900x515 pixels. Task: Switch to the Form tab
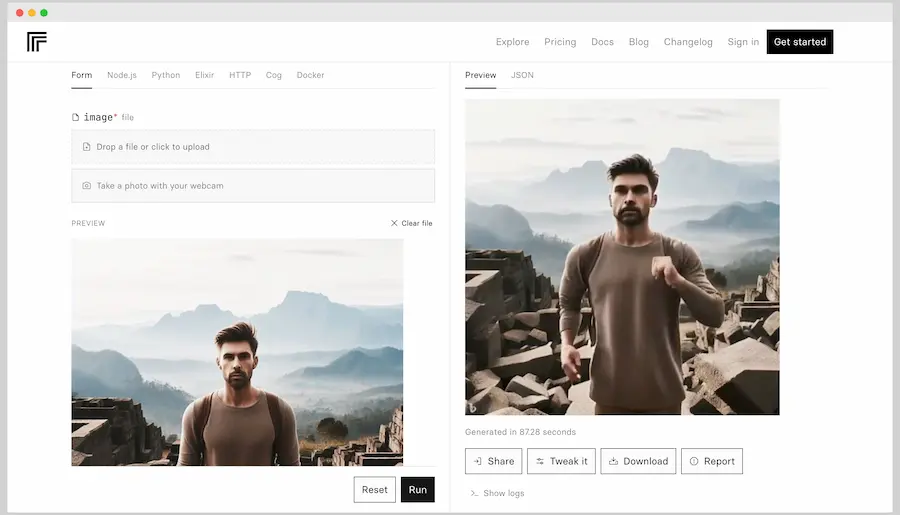coord(82,75)
